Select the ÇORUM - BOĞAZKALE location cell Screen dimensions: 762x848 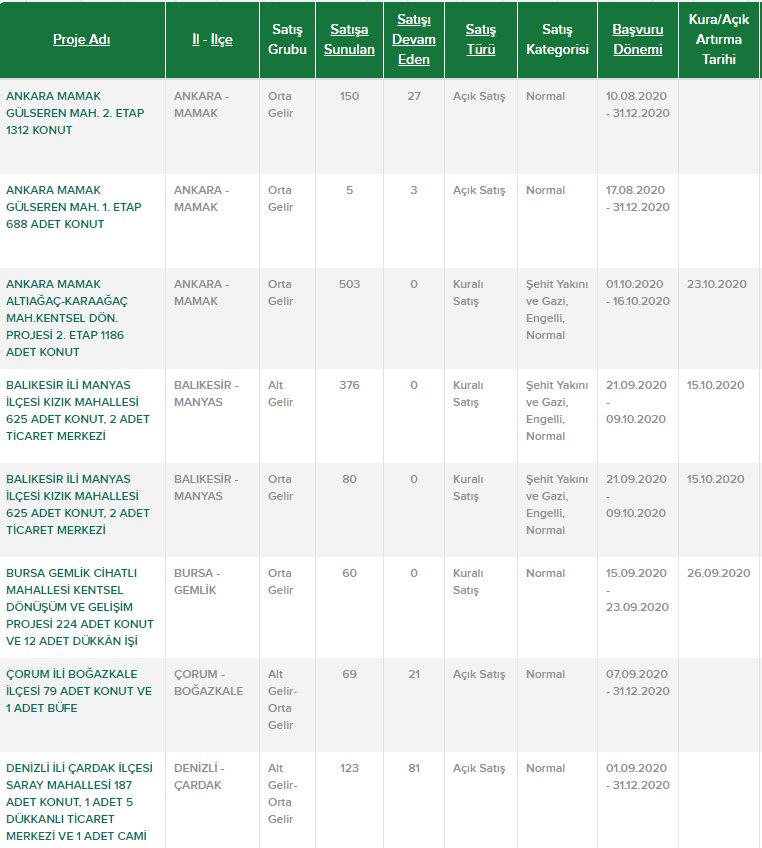tap(208, 683)
